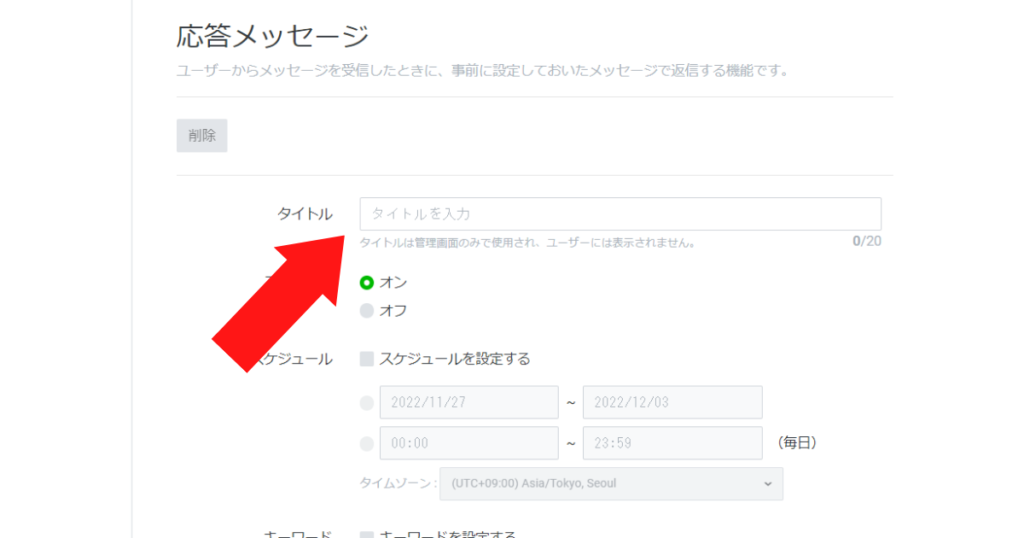1024x538 pixels.
Task: Click the 0/20 character counter
Action: (x=867, y=242)
